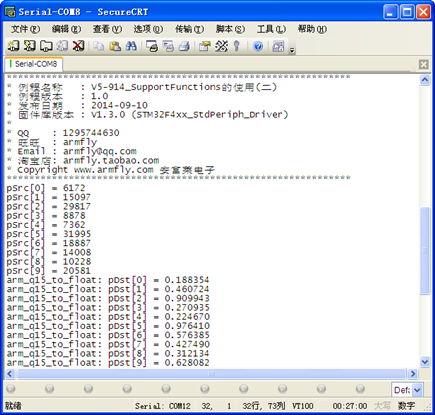435x415 pixels.
Task: Expand the toolbar options overflow arrow
Action: (x=292, y=50)
